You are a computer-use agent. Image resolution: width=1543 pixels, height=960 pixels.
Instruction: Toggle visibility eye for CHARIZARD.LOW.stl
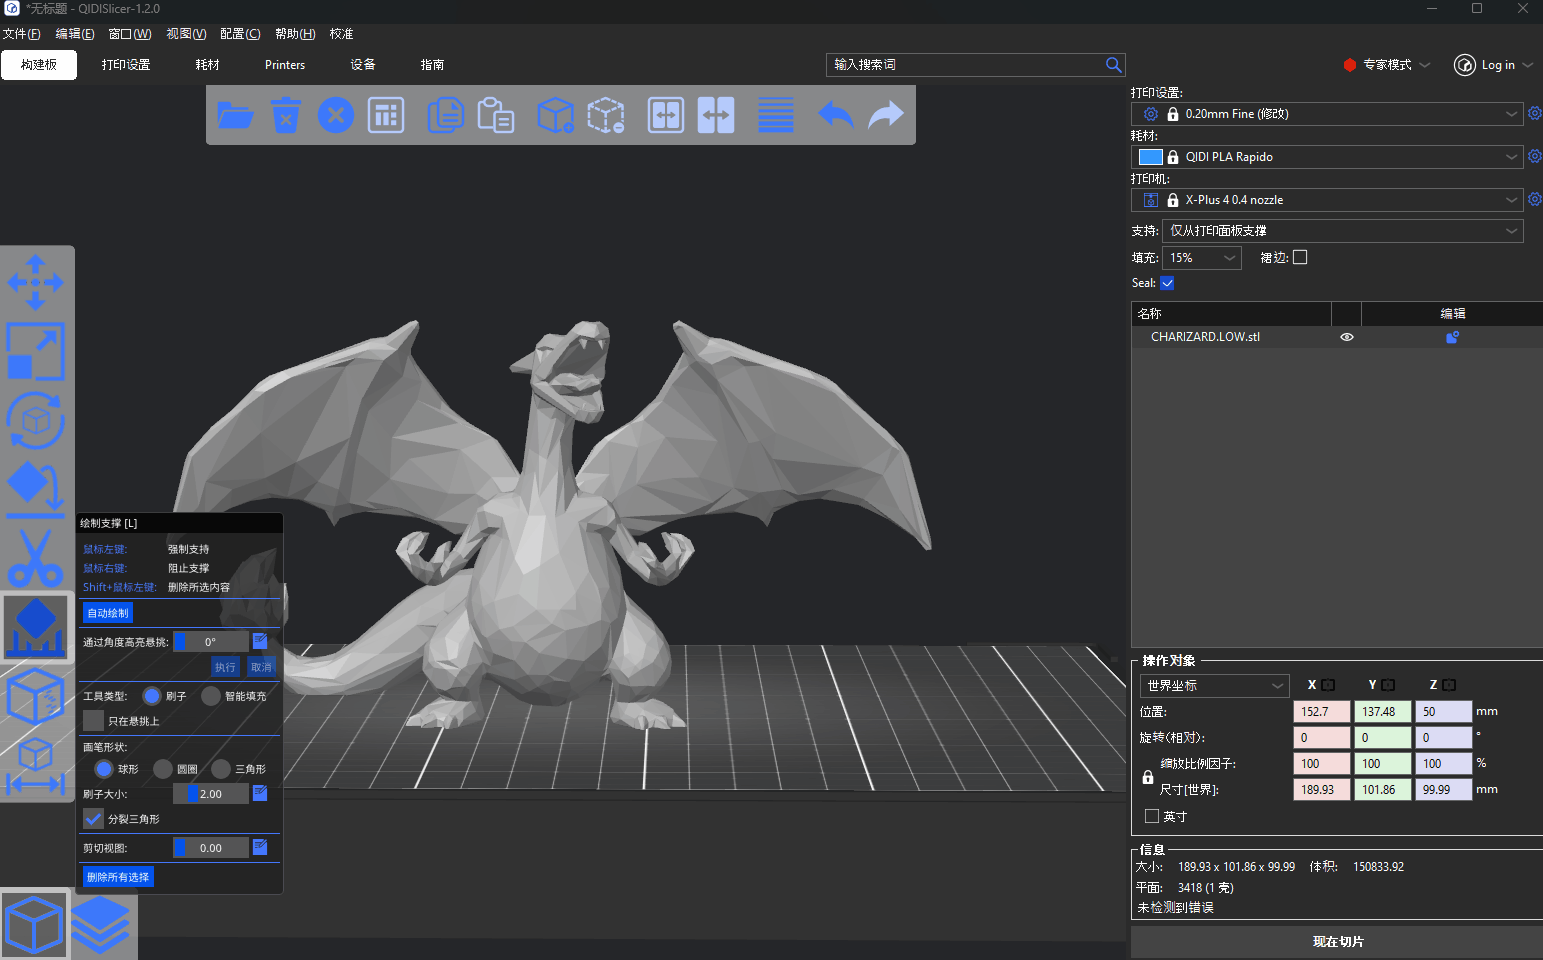1346,337
